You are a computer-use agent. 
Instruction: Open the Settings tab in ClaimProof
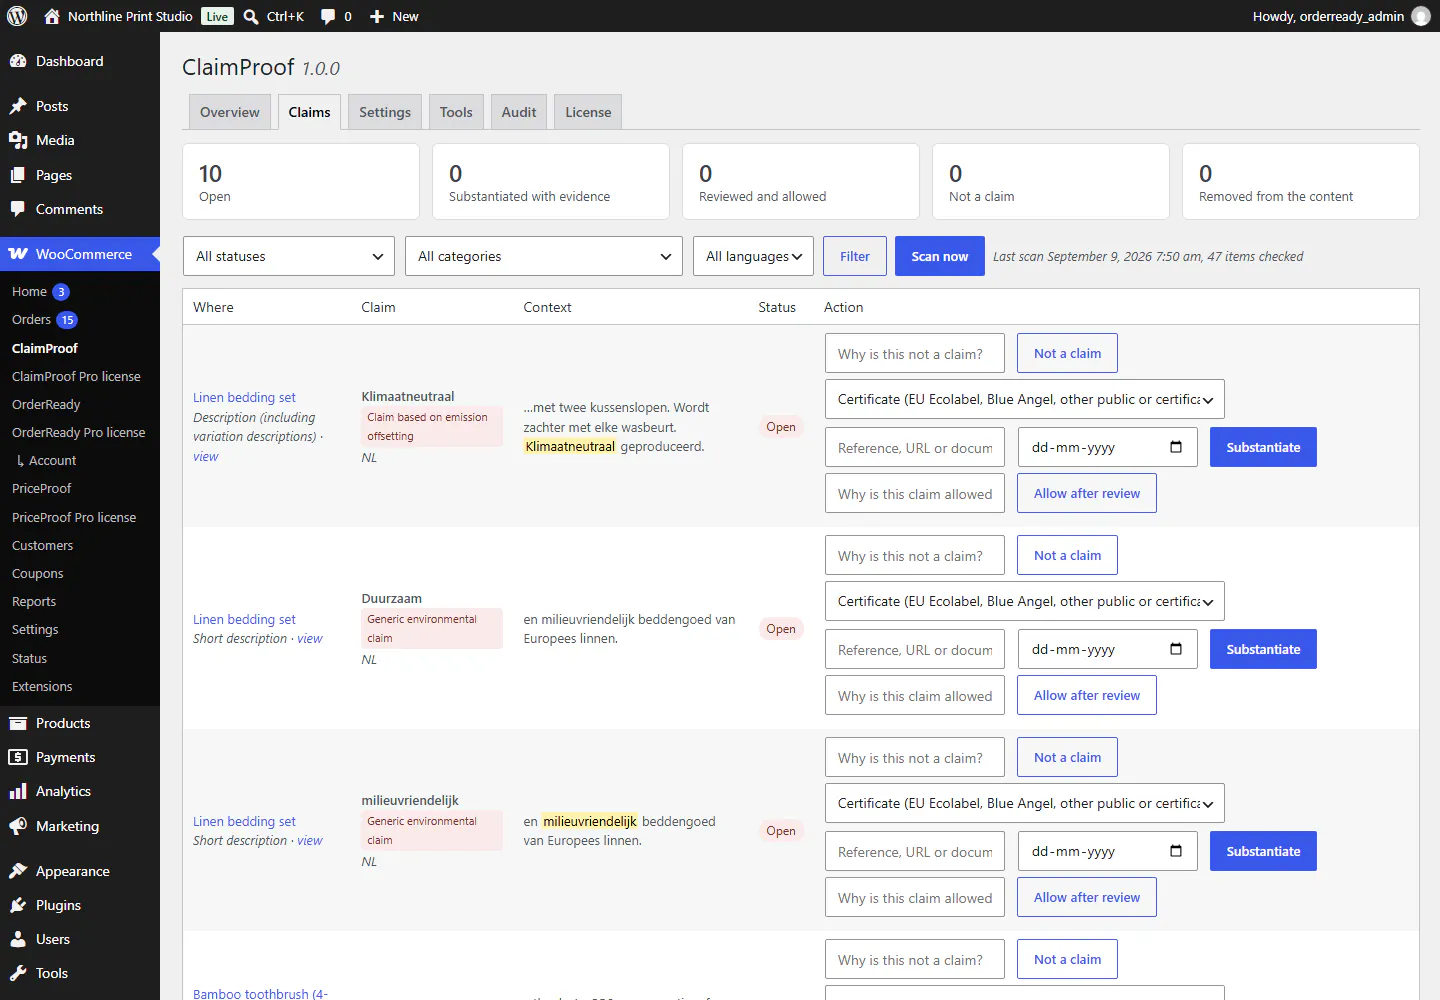click(x=385, y=112)
